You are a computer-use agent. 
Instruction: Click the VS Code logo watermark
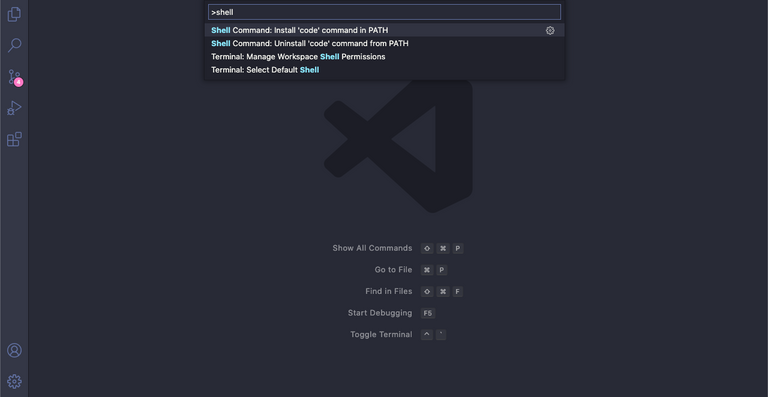tap(398, 144)
